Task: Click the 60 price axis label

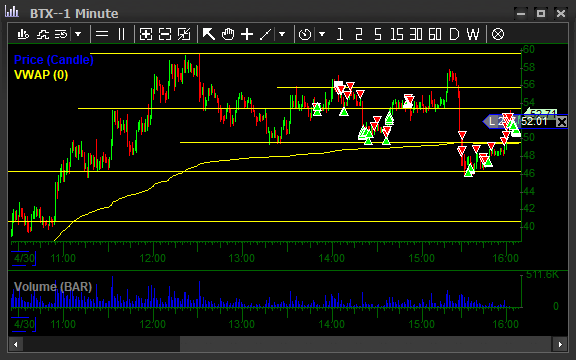Action: pyautogui.click(x=528, y=49)
